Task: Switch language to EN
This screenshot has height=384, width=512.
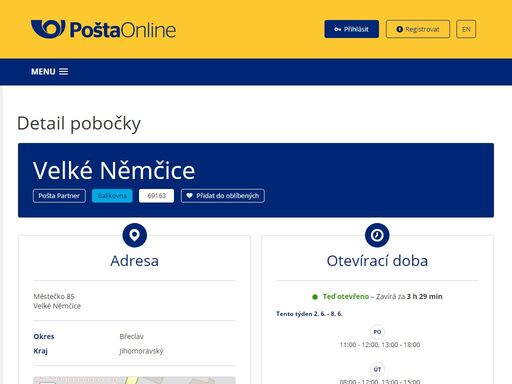Action: (x=466, y=29)
